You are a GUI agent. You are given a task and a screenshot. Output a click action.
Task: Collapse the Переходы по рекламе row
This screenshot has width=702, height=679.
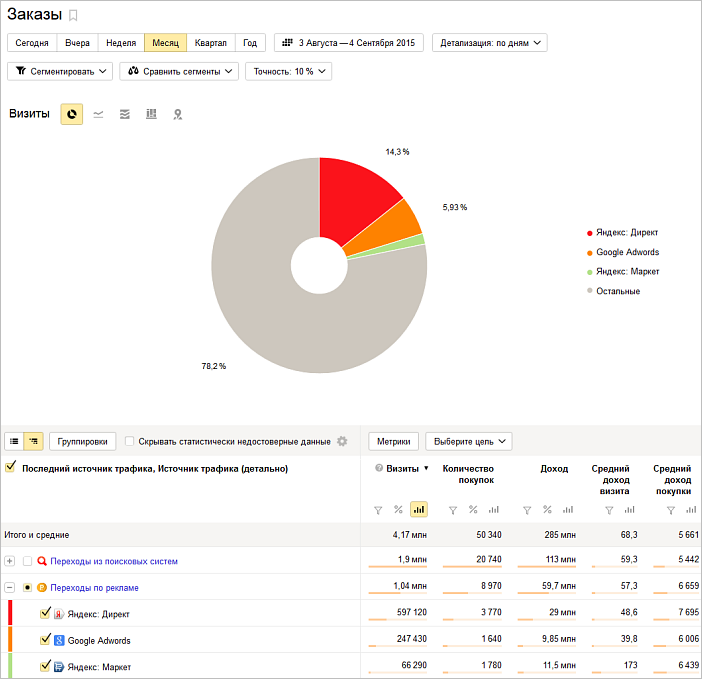(9, 587)
